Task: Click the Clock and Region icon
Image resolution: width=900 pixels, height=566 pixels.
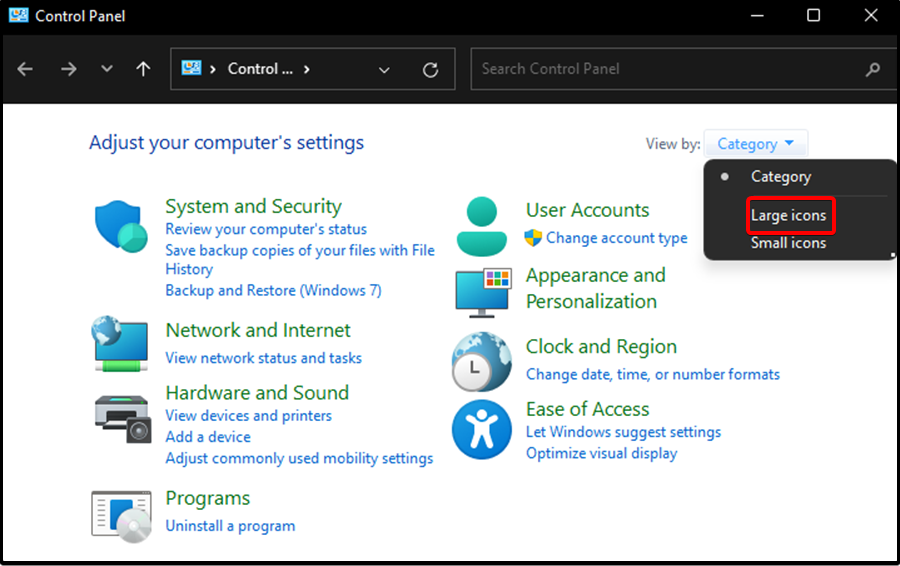Action: (x=481, y=361)
